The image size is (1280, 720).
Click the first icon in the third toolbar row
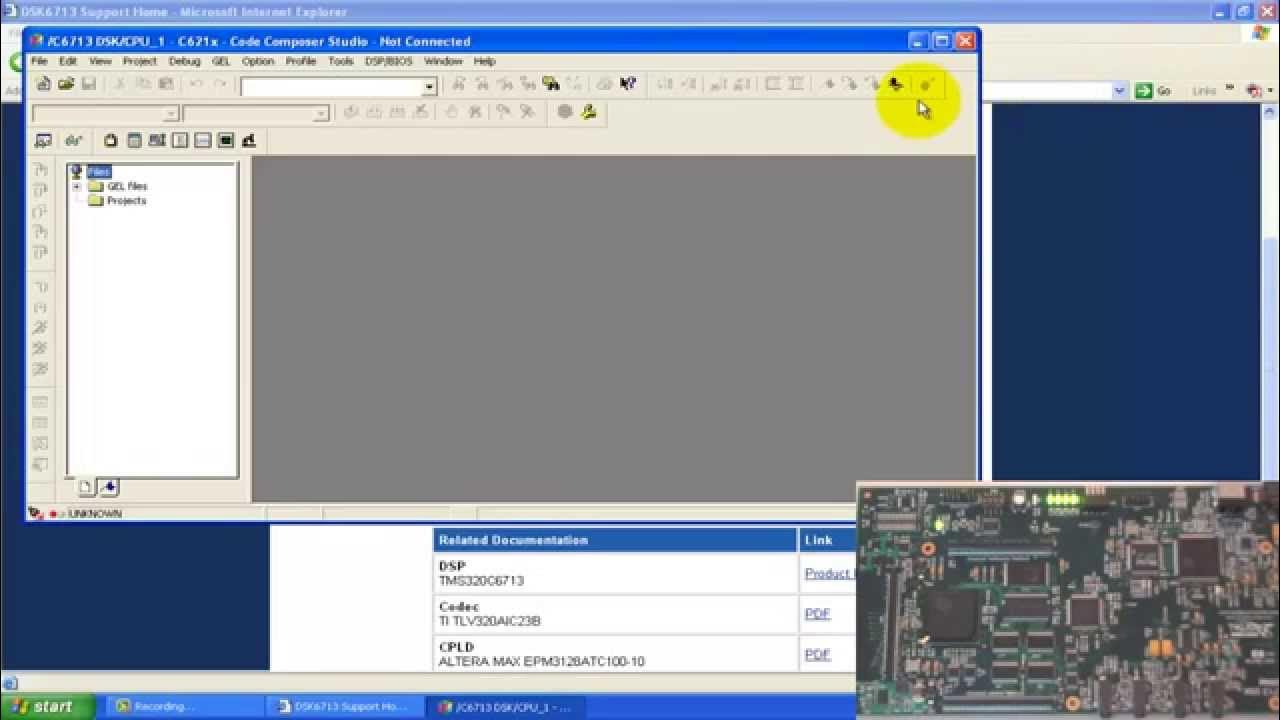[x=43, y=140]
